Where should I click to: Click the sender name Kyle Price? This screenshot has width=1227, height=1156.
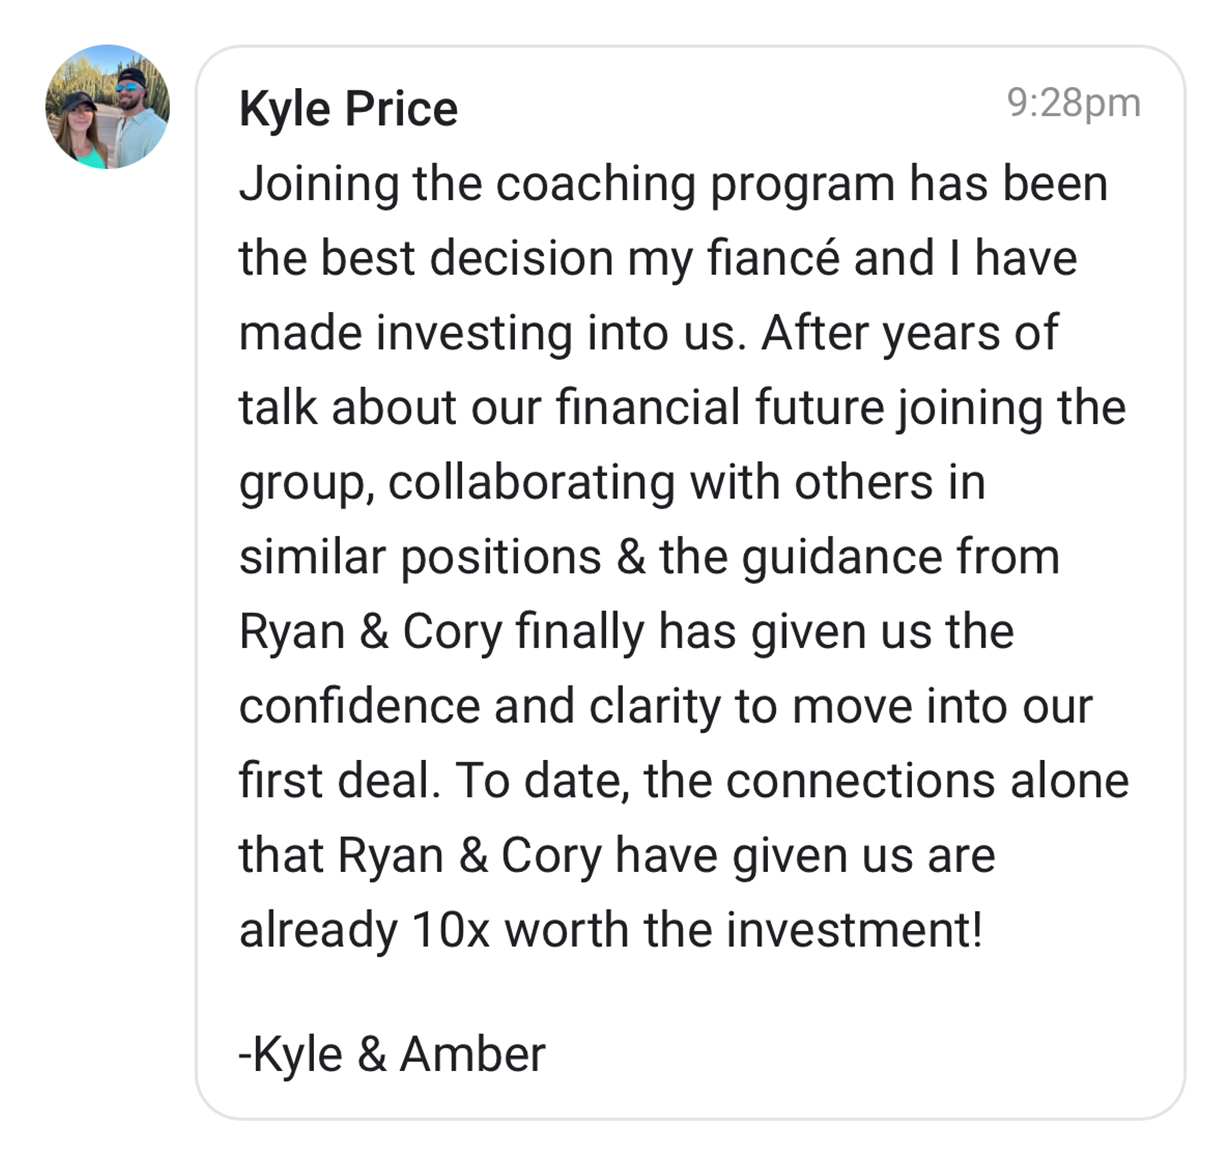tap(348, 108)
